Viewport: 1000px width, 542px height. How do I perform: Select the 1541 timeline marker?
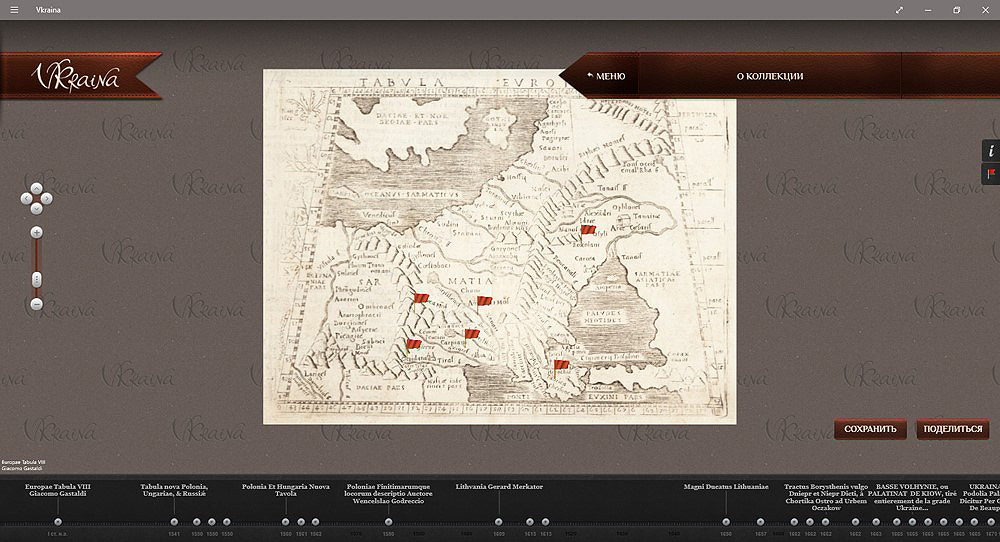tap(174, 522)
